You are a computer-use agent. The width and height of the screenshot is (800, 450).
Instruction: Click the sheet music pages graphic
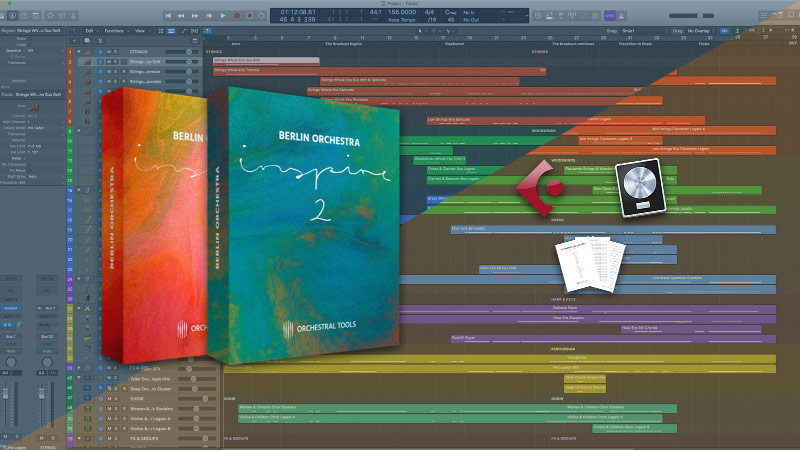tap(590, 264)
